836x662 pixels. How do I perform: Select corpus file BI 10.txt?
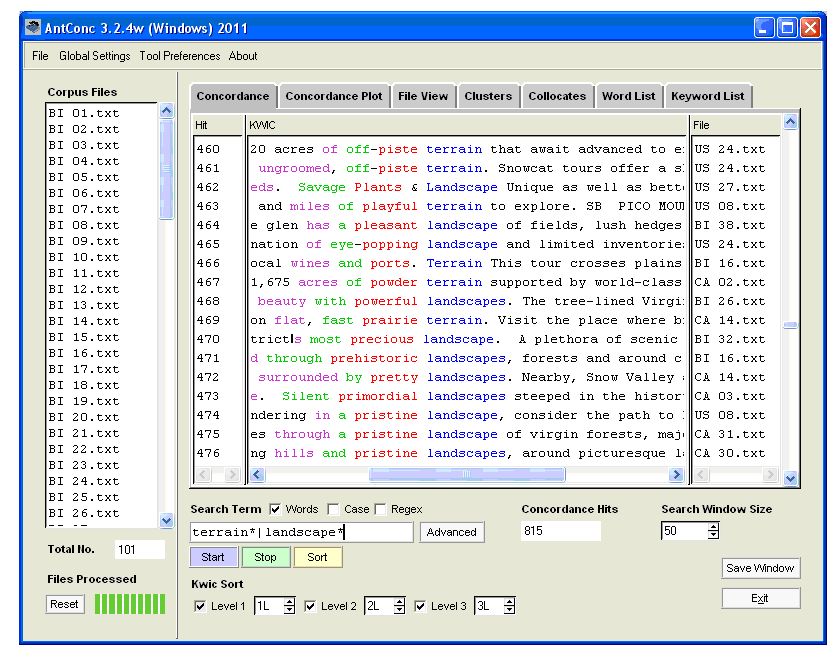coord(84,257)
